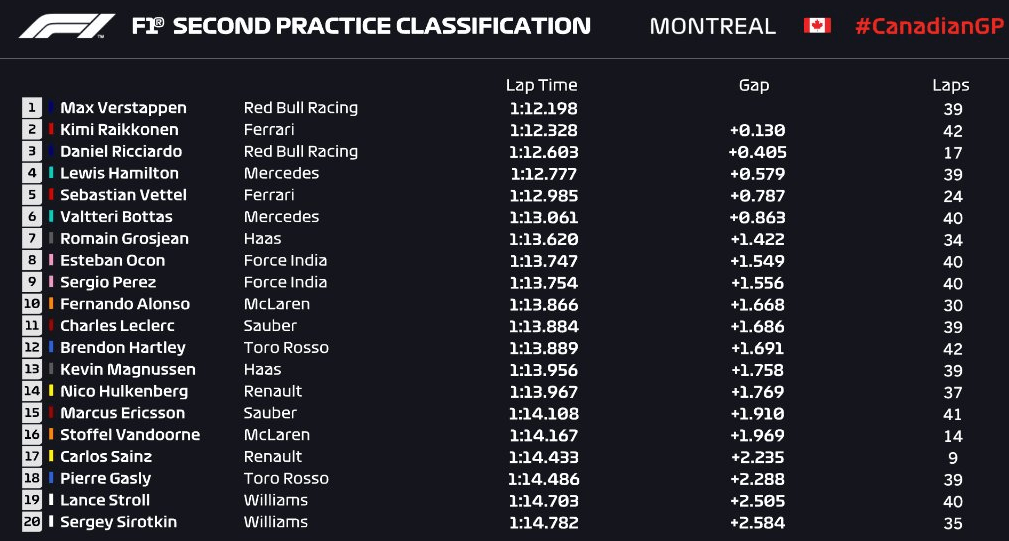
Task: Select the Lap Time column header
Action: click(x=541, y=86)
